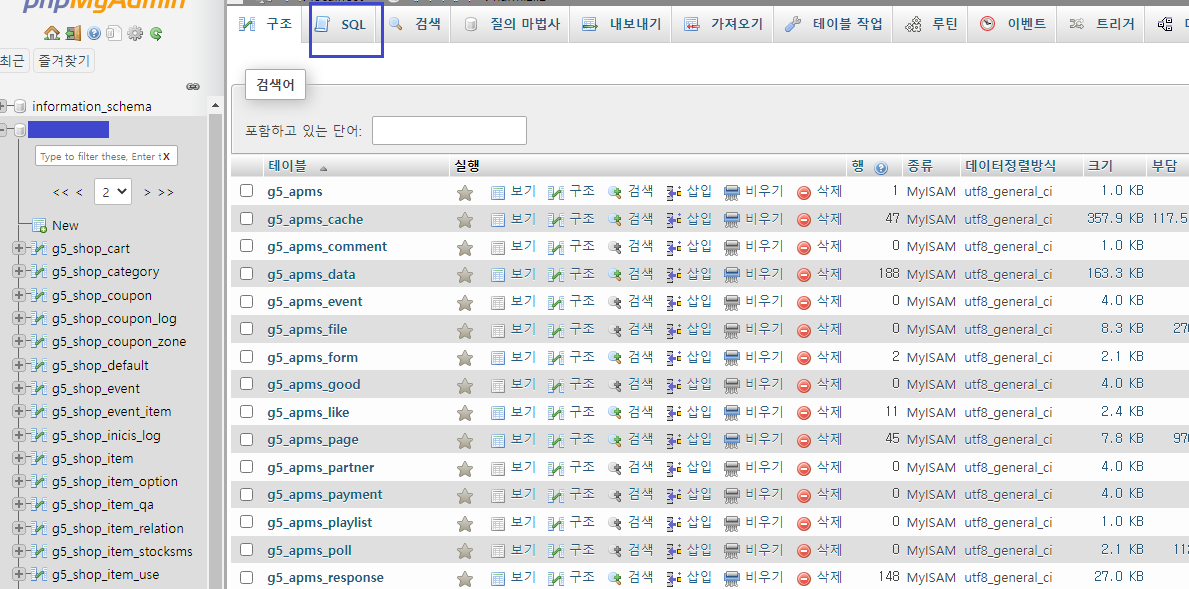Click the 즐겨찾기 favorites button
Screen dimensions: 1189x589
click(x=63, y=62)
